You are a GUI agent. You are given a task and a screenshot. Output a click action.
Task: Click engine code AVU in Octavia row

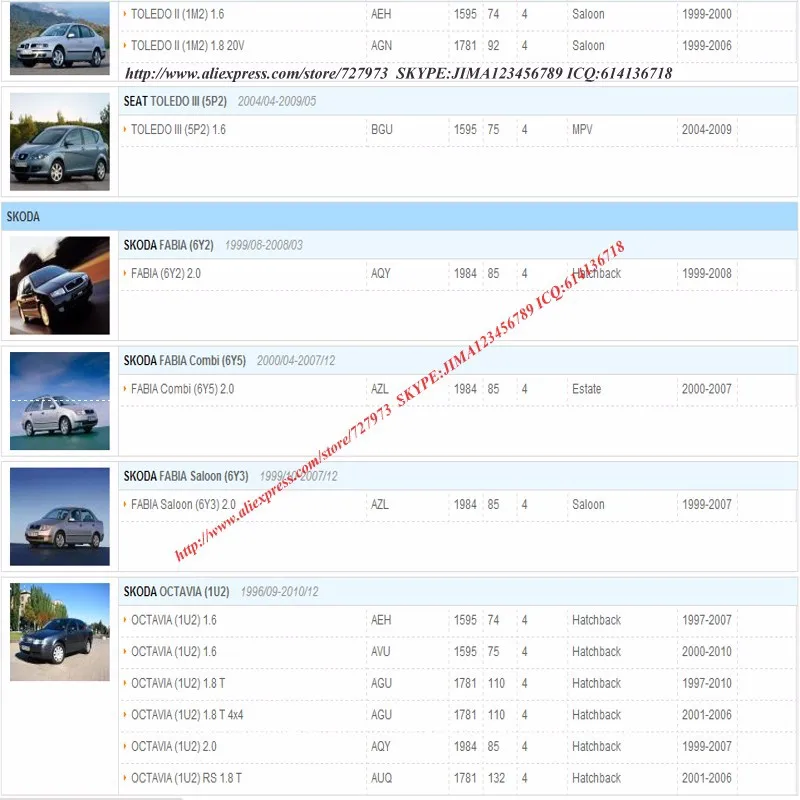pyautogui.click(x=381, y=652)
